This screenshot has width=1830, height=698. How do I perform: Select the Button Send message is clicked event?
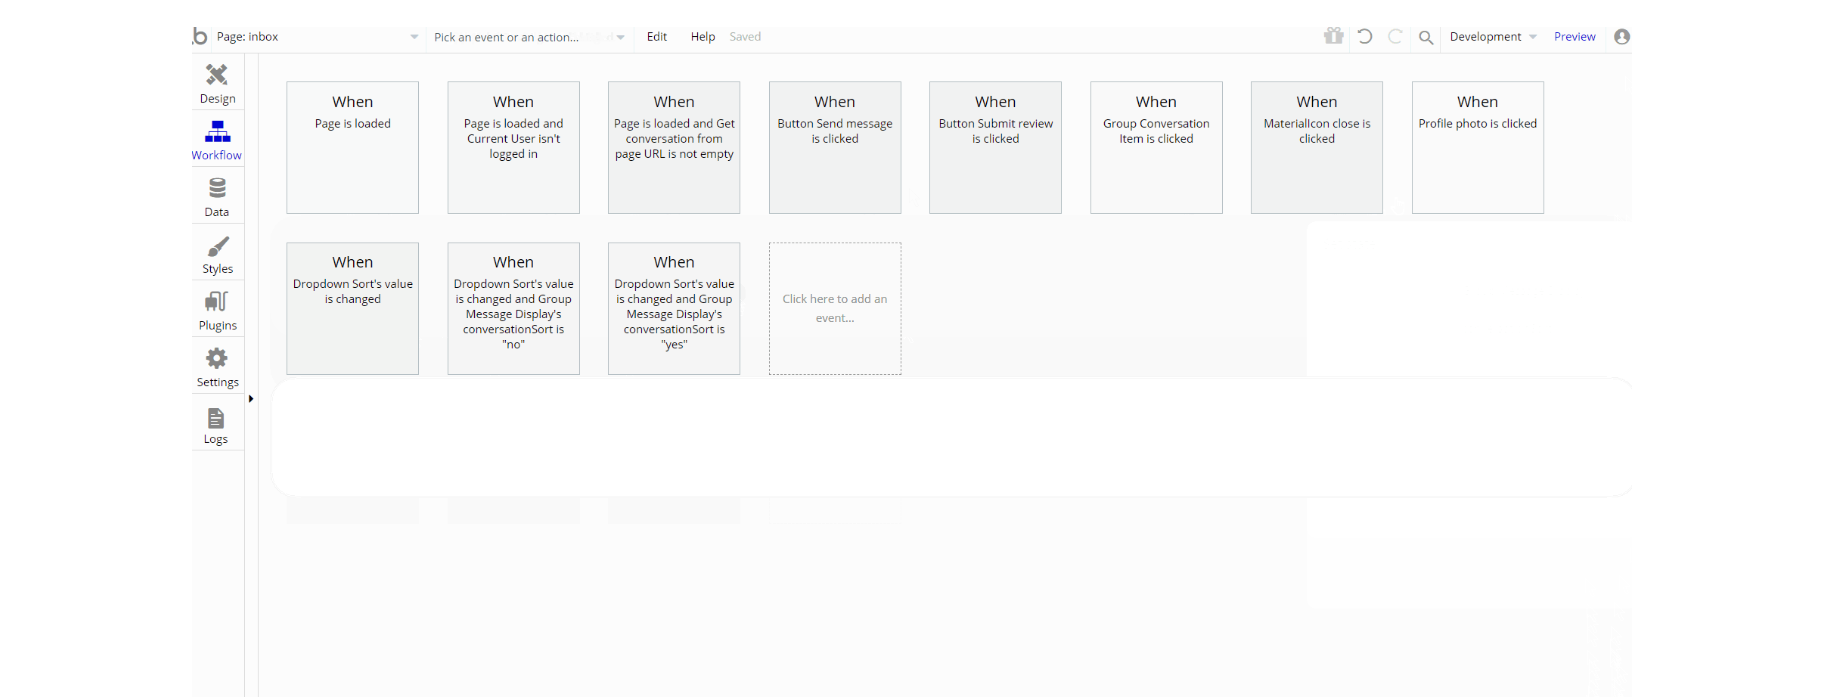click(835, 147)
